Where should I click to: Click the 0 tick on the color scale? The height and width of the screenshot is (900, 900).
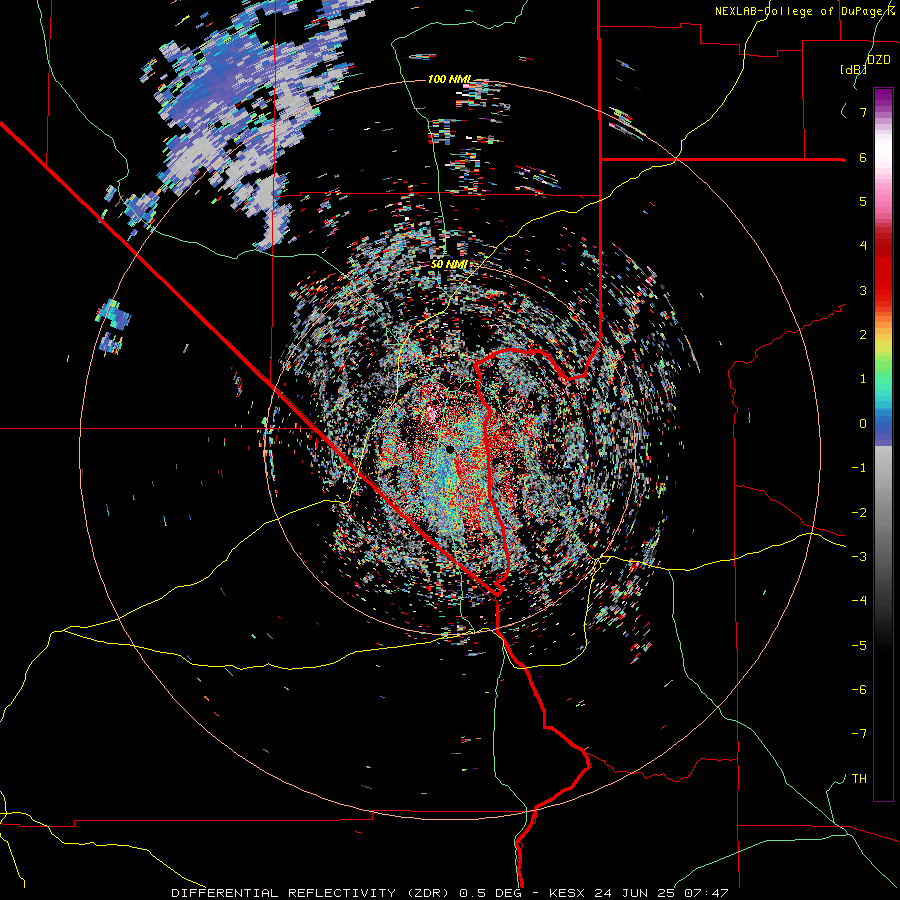tap(863, 424)
